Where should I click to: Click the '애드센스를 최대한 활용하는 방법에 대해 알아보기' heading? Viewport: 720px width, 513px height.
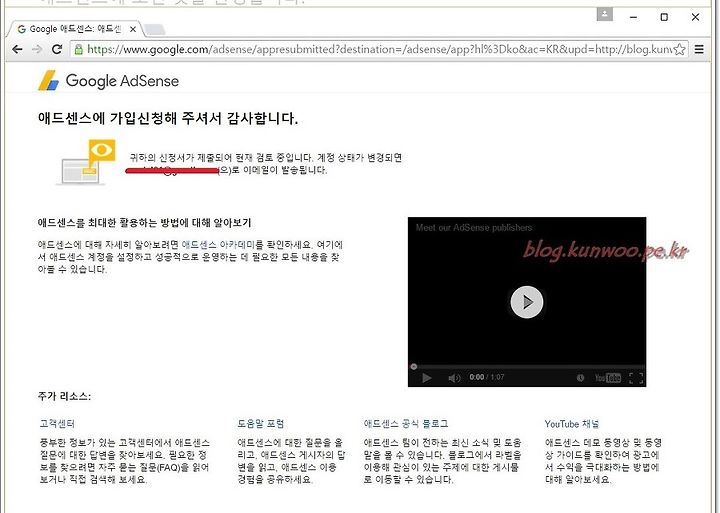pyautogui.click(x=144, y=223)
